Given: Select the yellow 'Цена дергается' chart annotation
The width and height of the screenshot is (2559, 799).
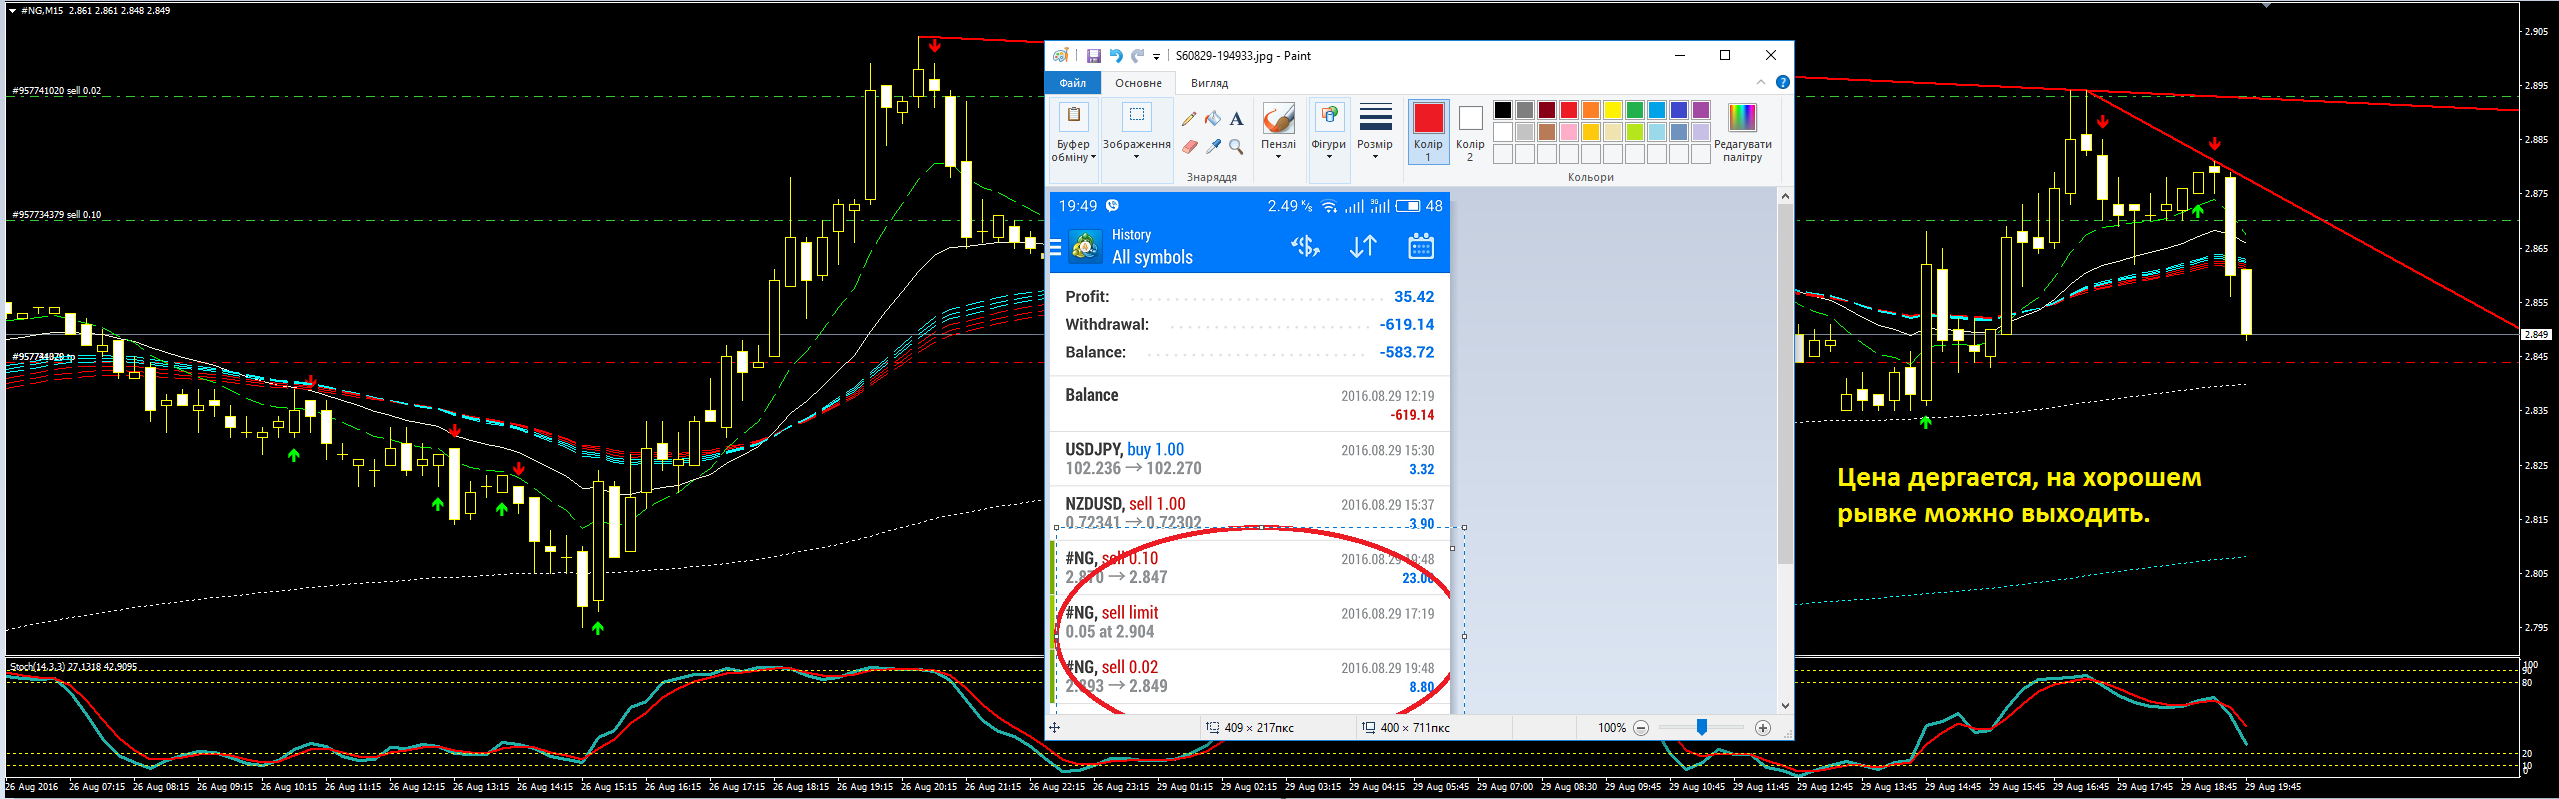Looking at the screenshot, I should tap(2019, 495).
